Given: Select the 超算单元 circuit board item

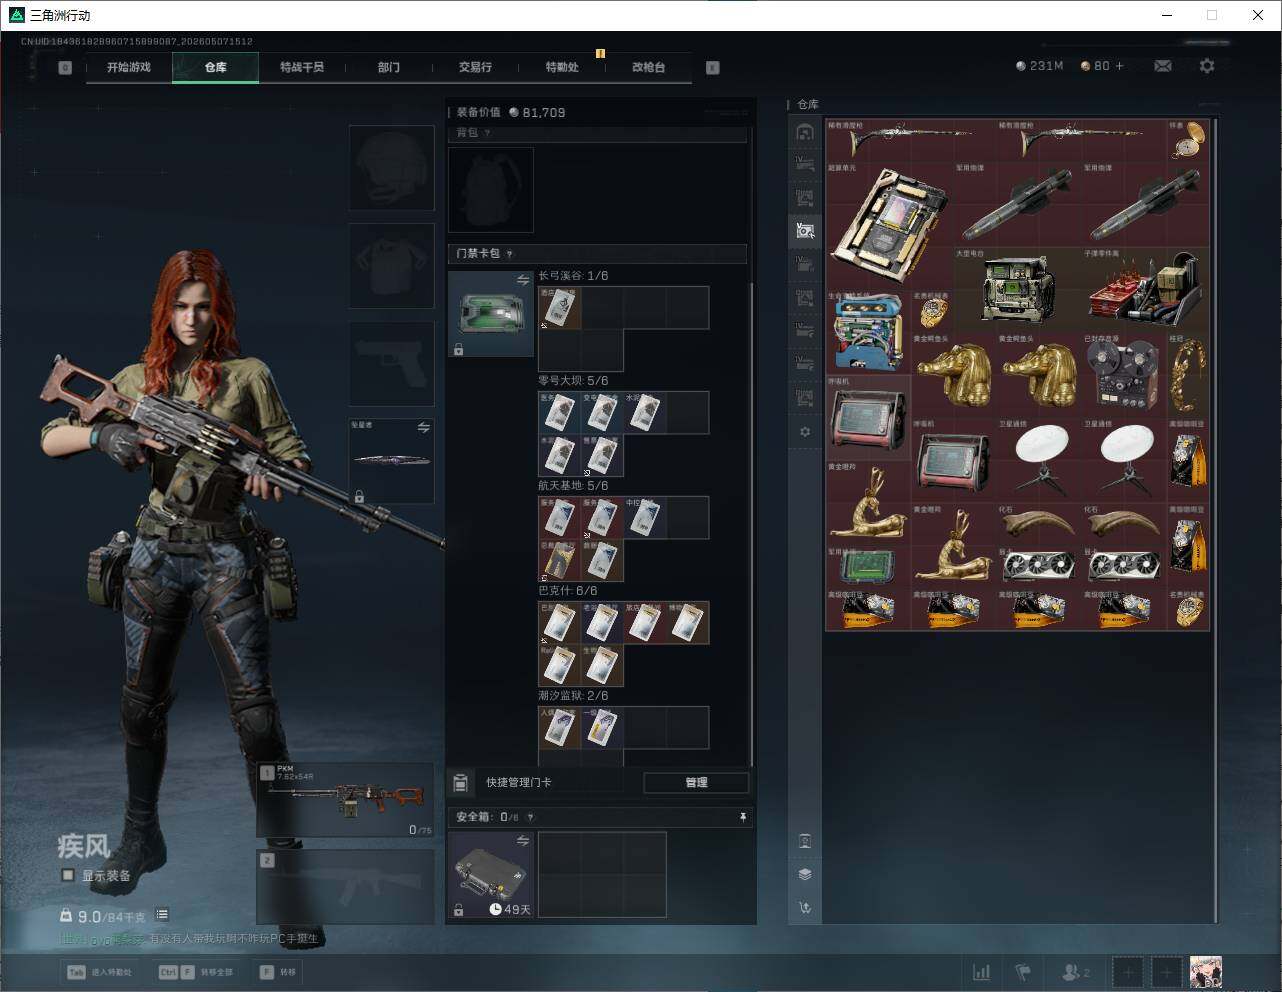Looking at the screenshot, I should click(x=890, y=226).
